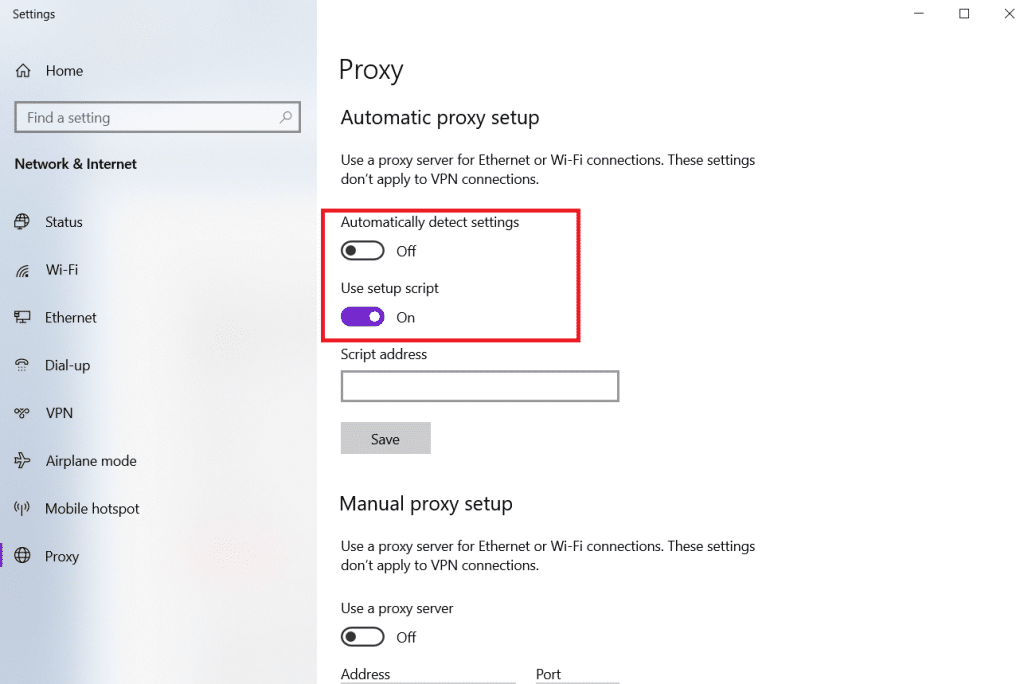
Task: Click the Port label
Action: (548, 674)
